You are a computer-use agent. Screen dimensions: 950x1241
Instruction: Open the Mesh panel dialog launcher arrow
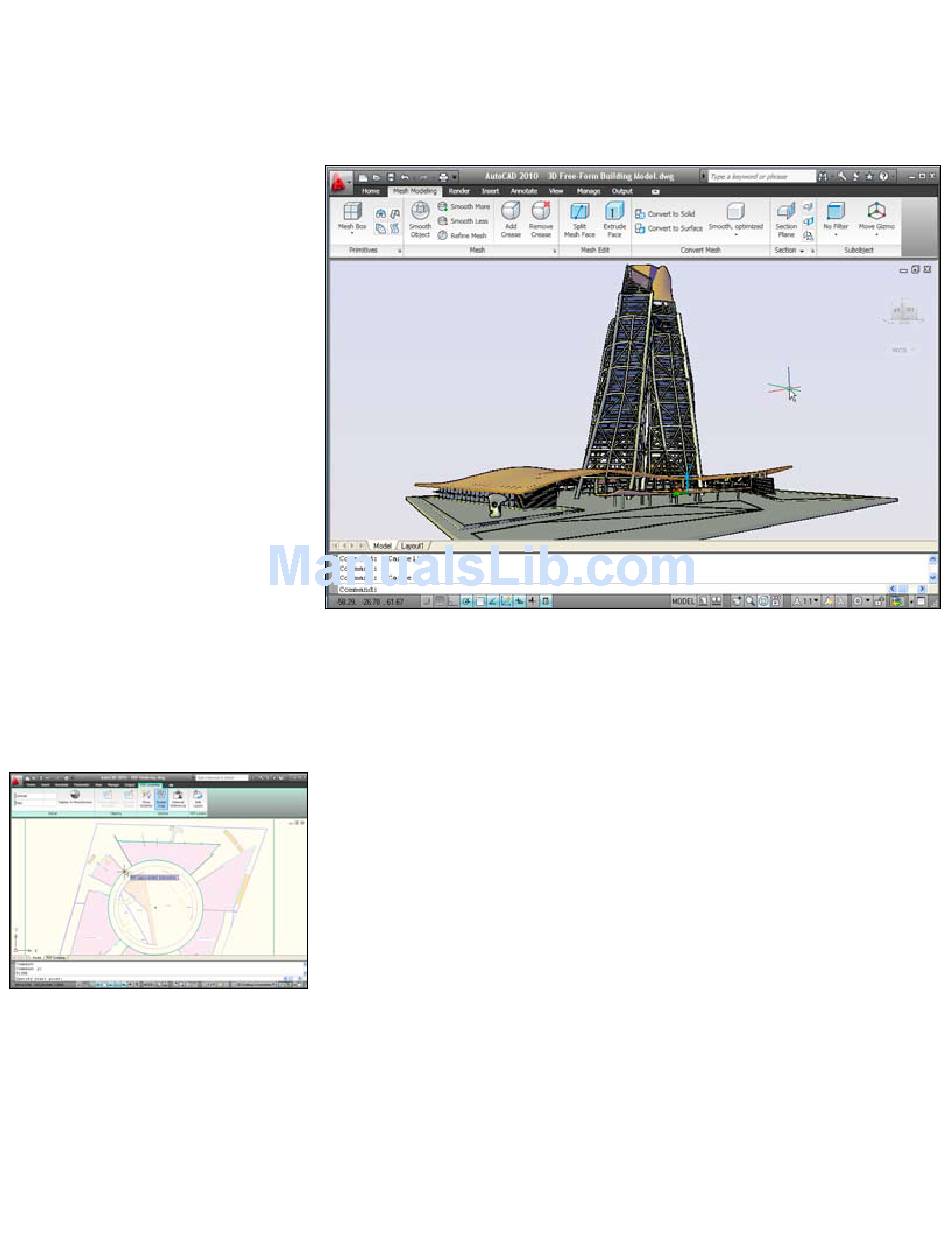point(555,251)
